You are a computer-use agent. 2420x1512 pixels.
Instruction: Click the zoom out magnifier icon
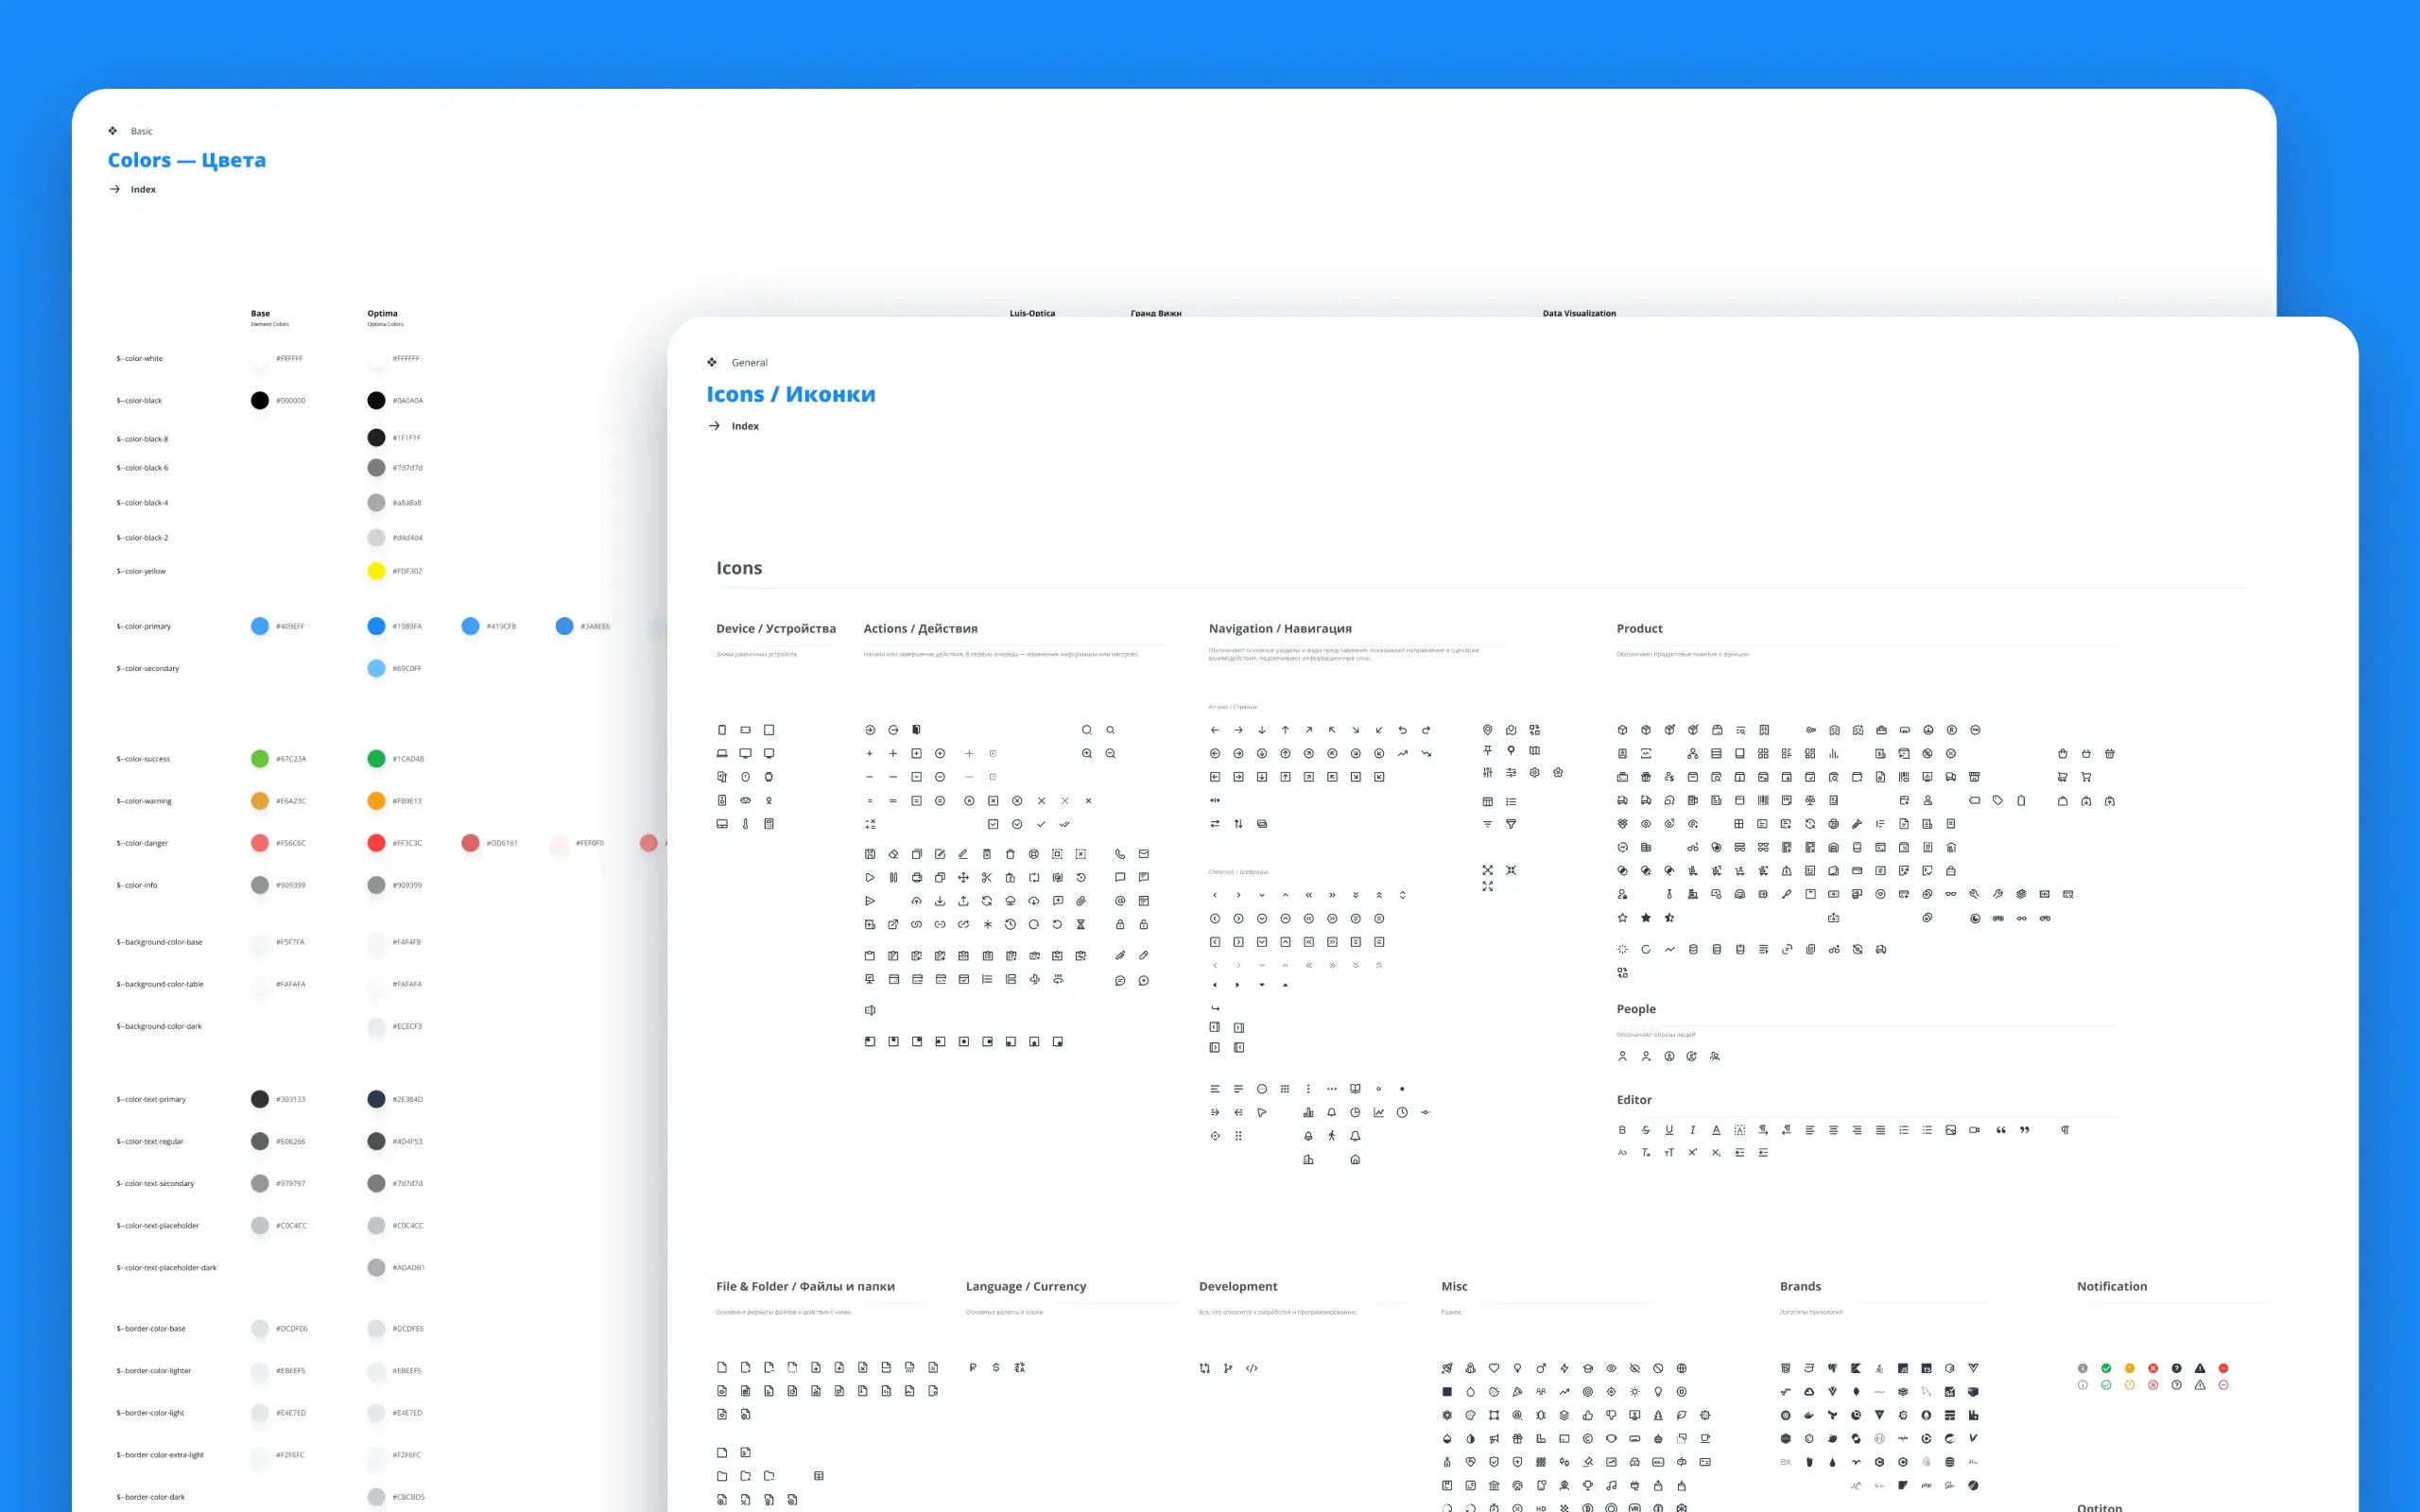[1111, 754]
